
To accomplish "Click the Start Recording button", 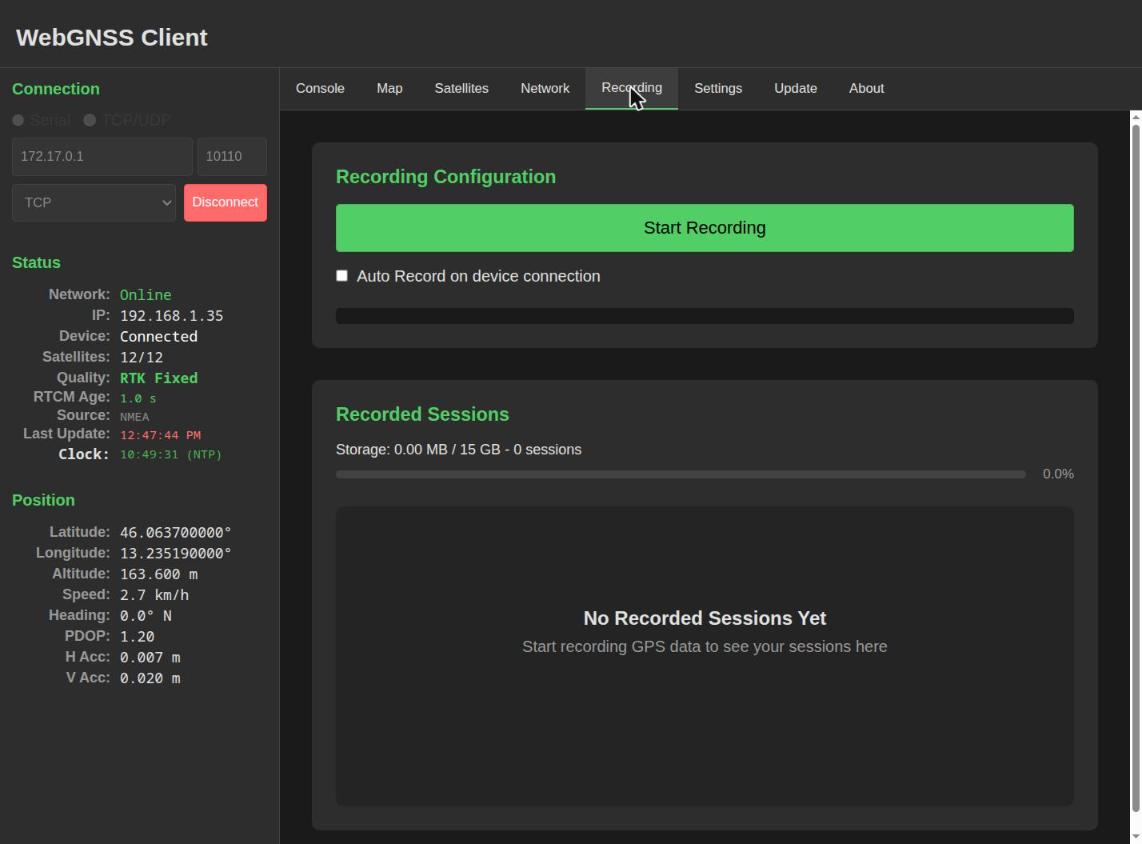I will [x=704, y=228].
